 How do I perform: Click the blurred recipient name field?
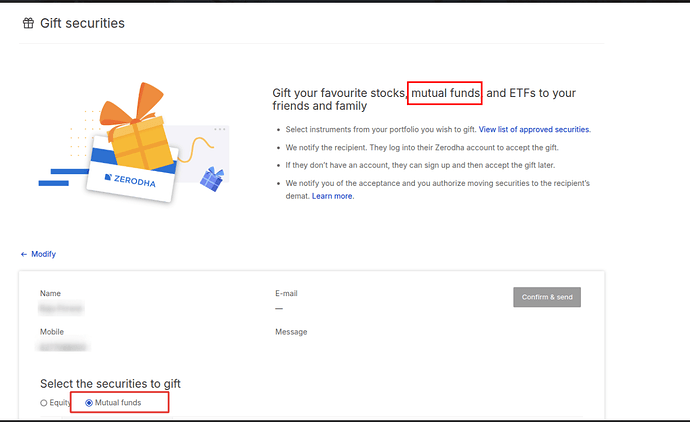tap(61, 308)
